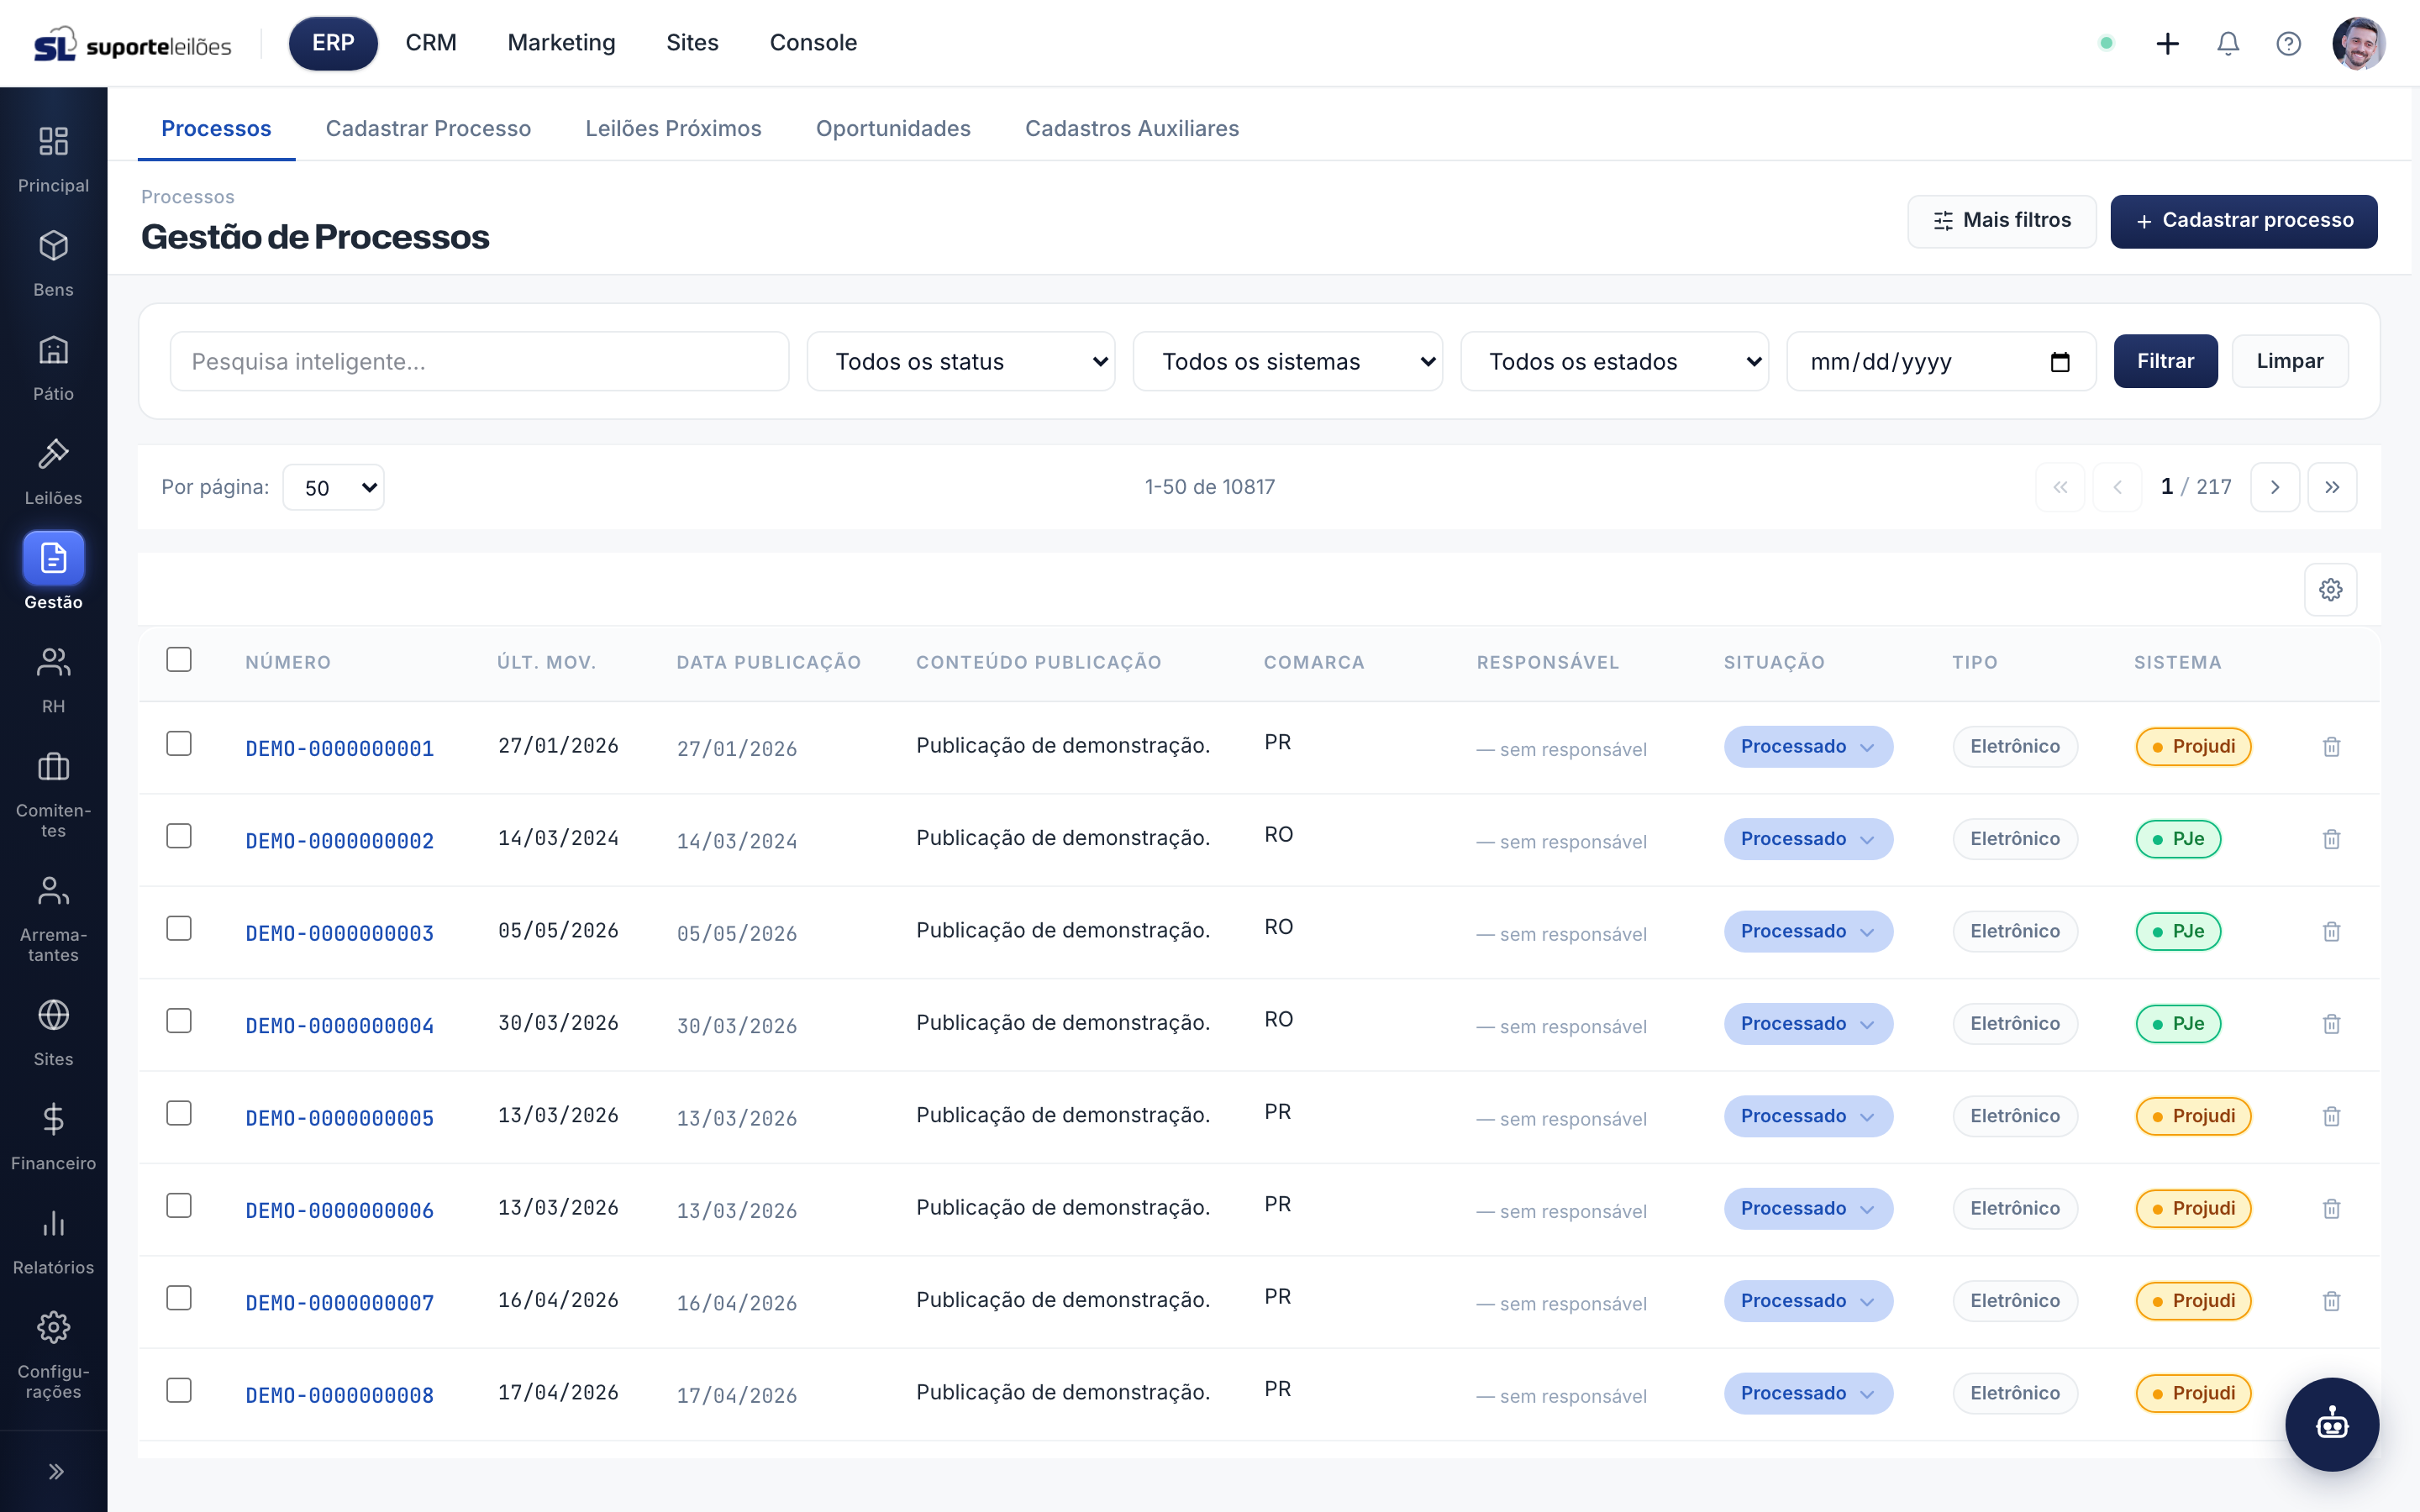Click the plus icon in top bar

point(2167,43)
